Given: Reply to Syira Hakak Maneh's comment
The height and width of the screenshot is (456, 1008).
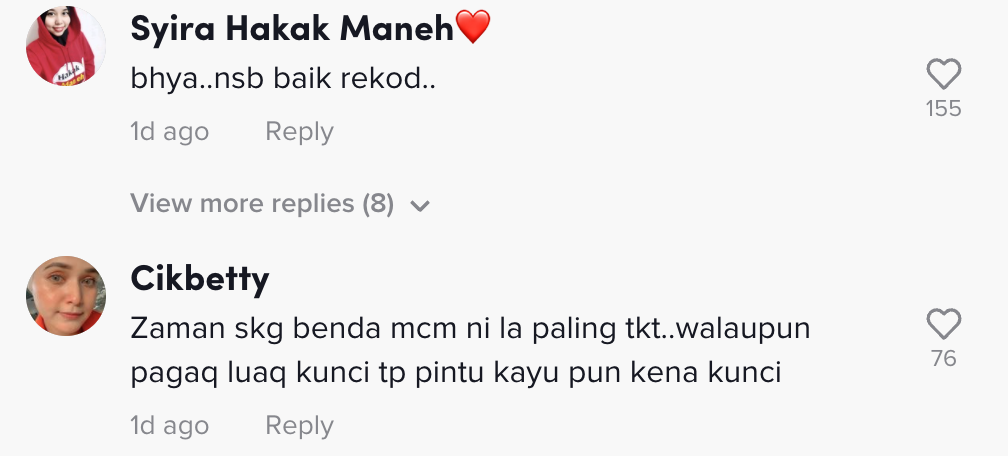Looking at the screenshot, I should (x=299, y=132).
